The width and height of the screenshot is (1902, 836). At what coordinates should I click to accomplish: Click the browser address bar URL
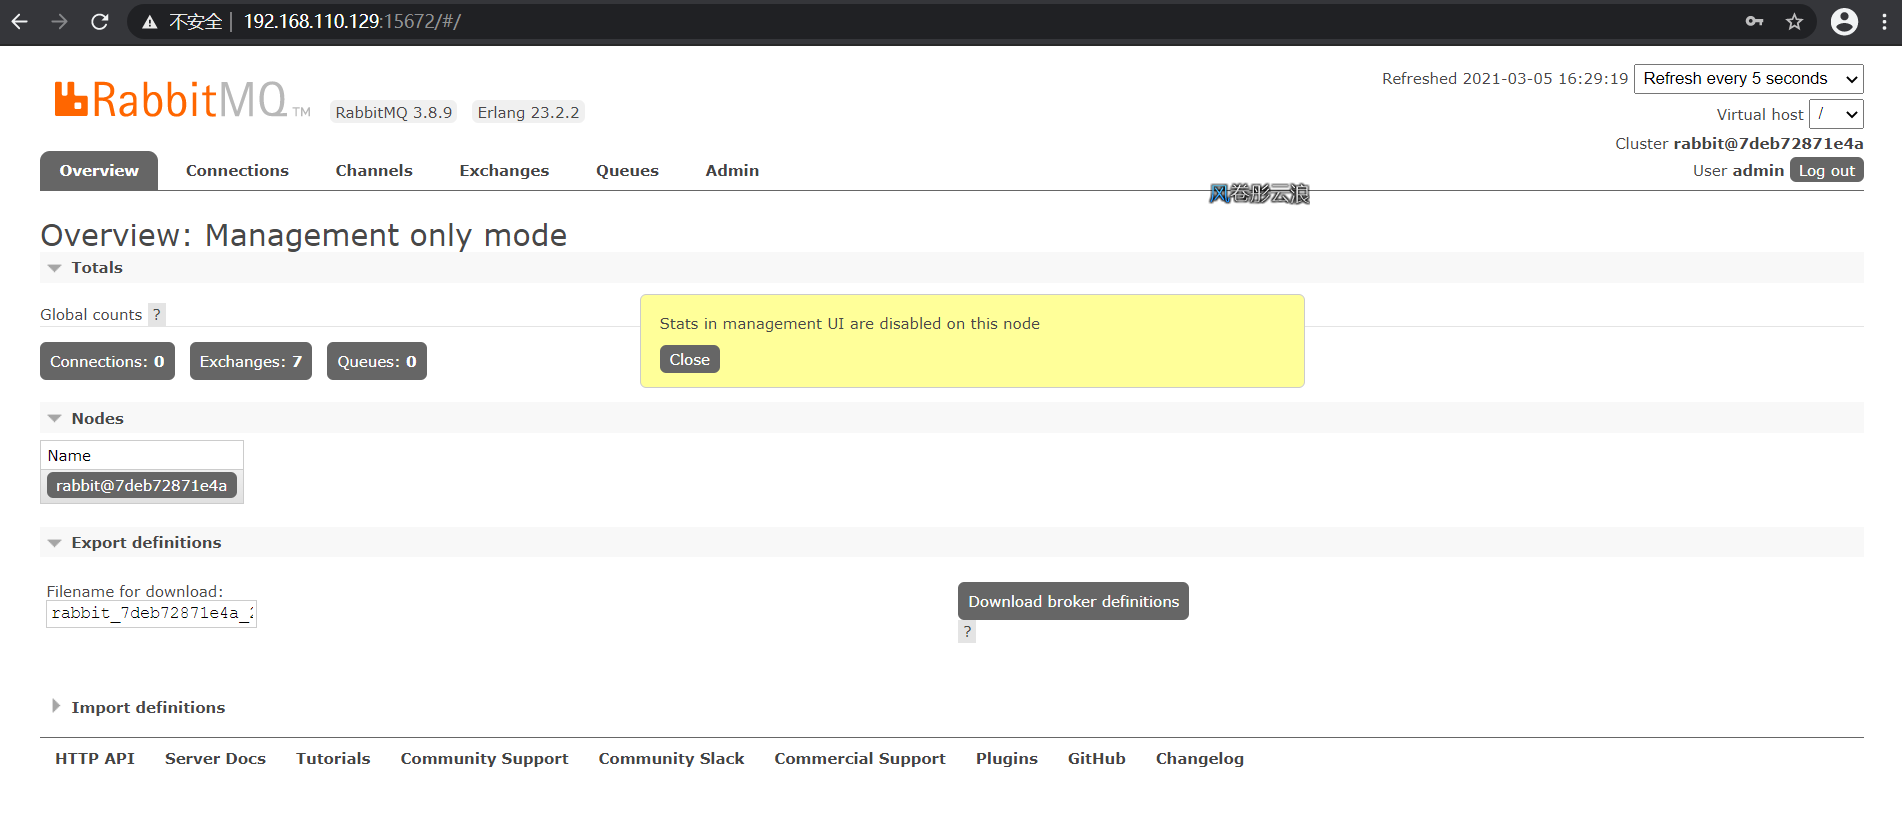click(x=352, y=21)
